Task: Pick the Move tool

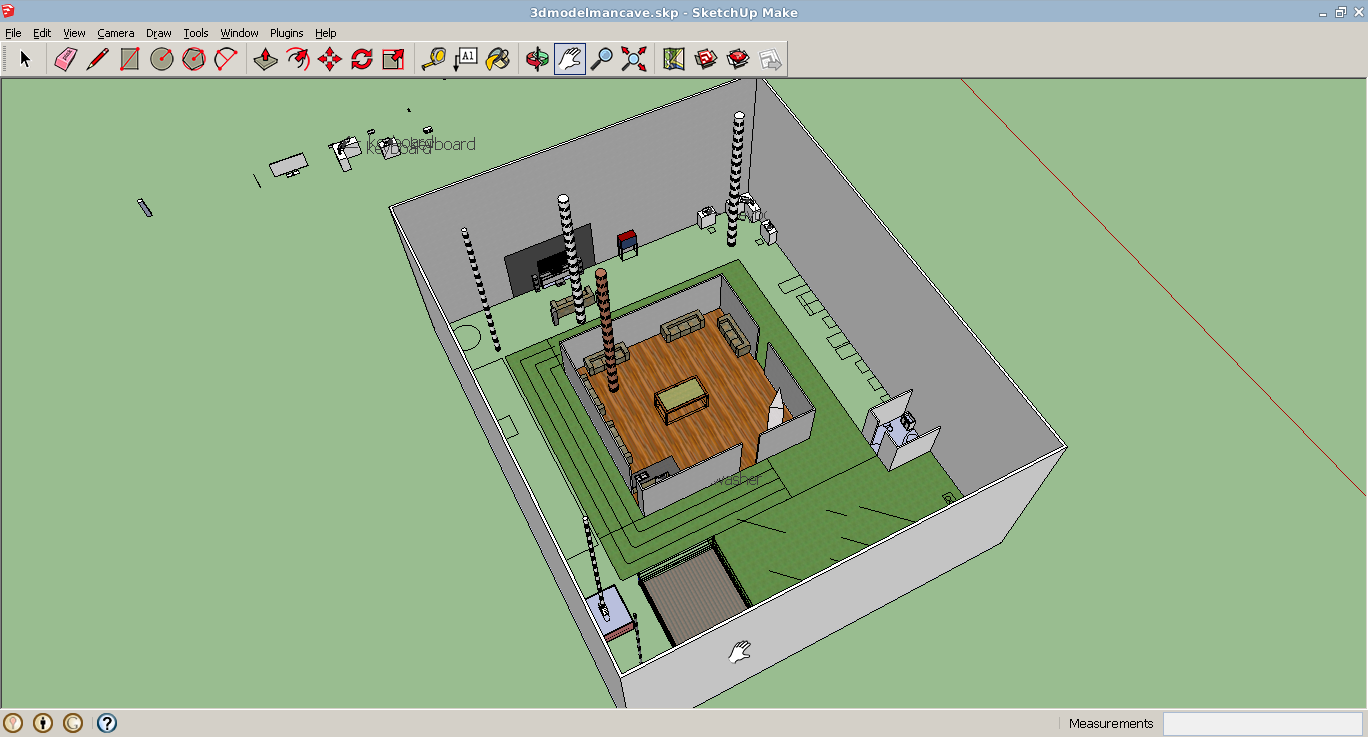Action: coord(329,59)
